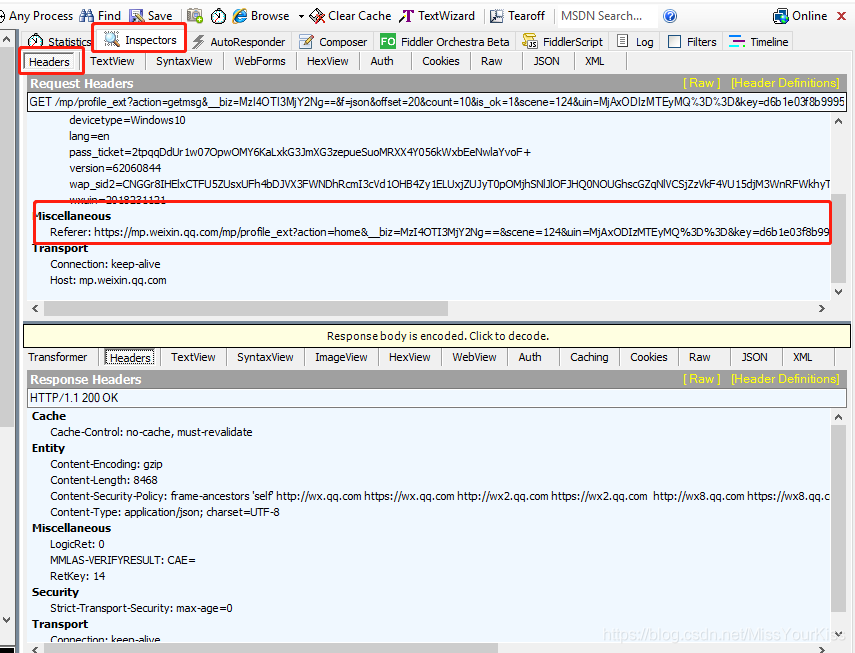Open the Timeline tab
This screenshot has height=653, width=855.
click(758, 41)
